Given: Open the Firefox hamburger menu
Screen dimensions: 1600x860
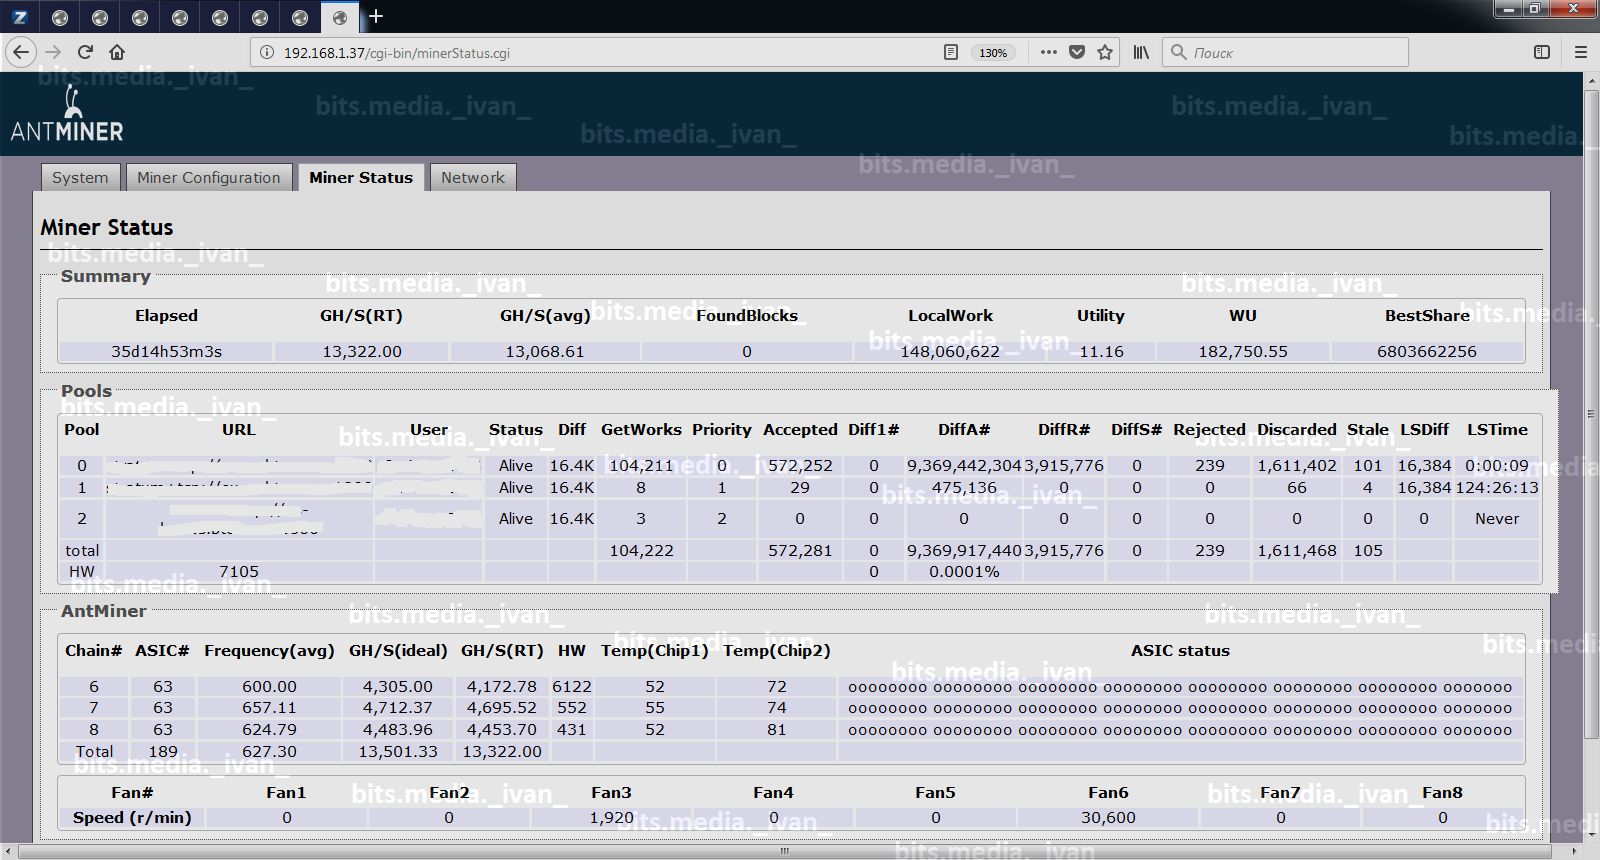Looking at the screenshot, I should coord(1581,52).
